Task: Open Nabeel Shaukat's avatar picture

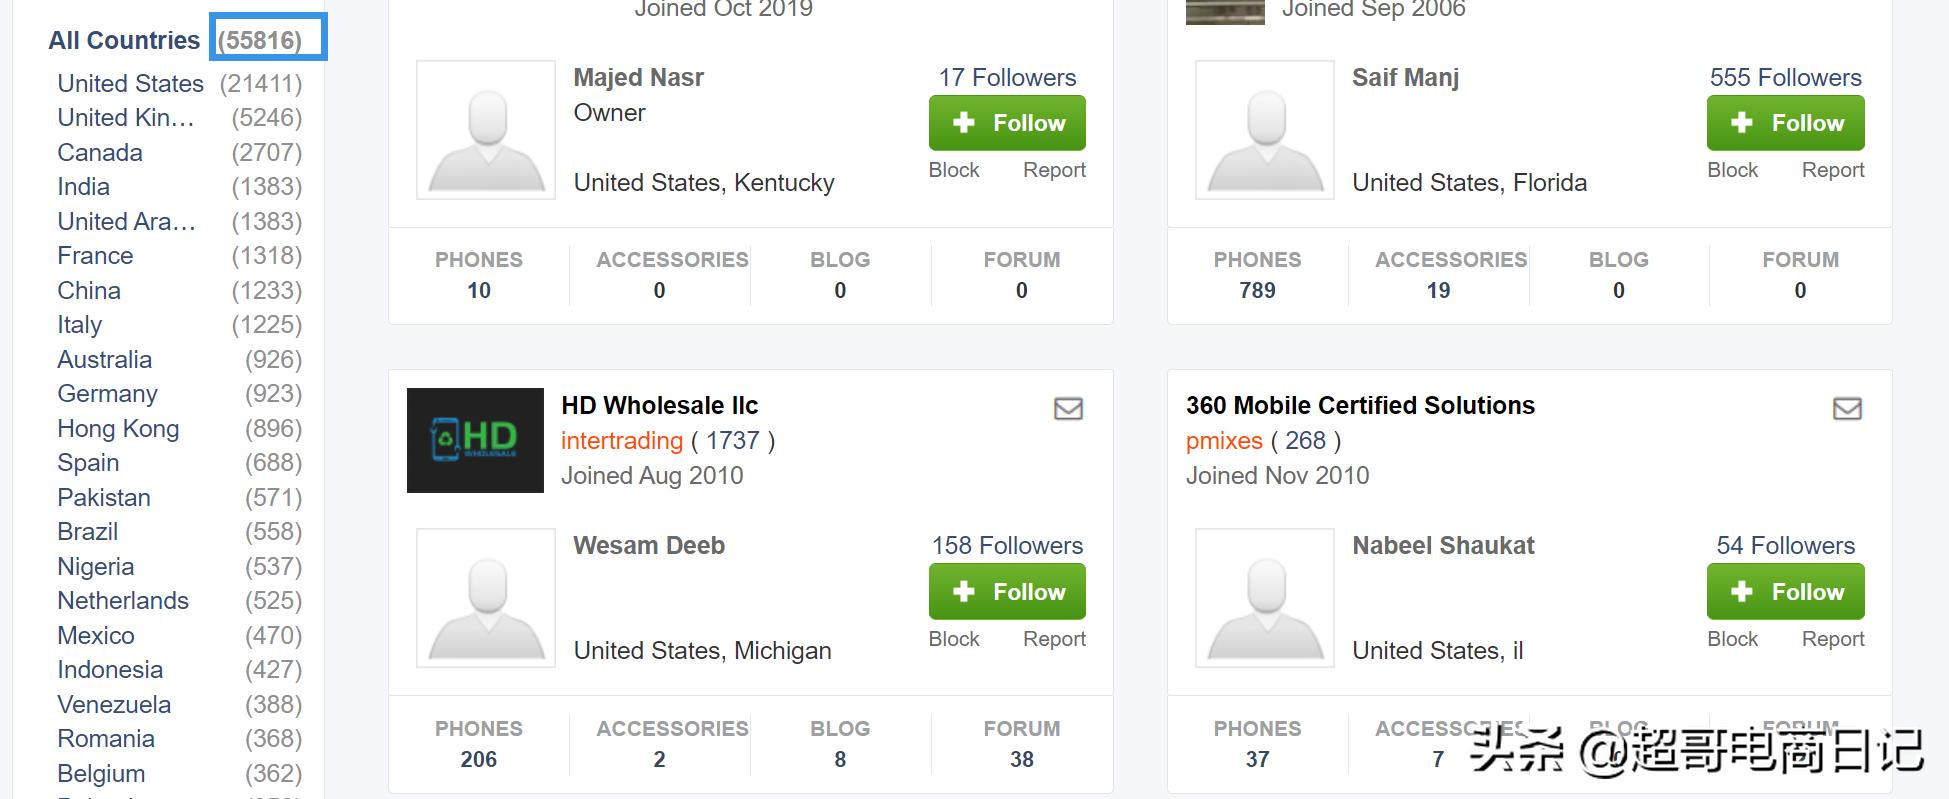Action: point(1264,598)
